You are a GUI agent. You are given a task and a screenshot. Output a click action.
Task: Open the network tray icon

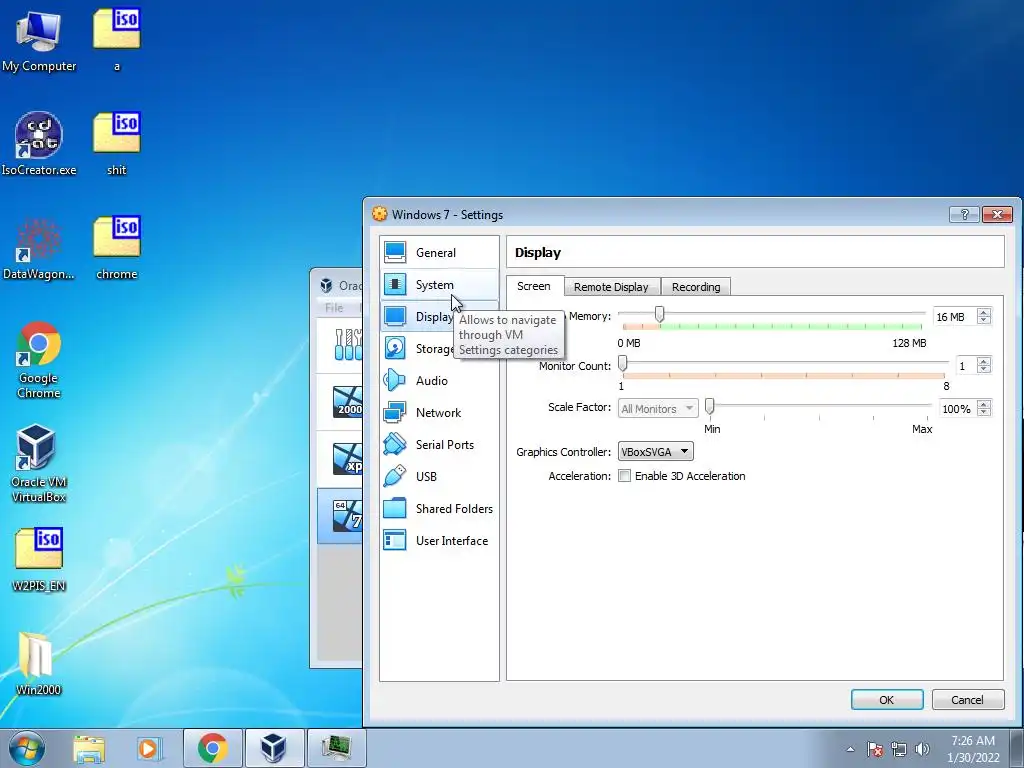tap(899, 749)
